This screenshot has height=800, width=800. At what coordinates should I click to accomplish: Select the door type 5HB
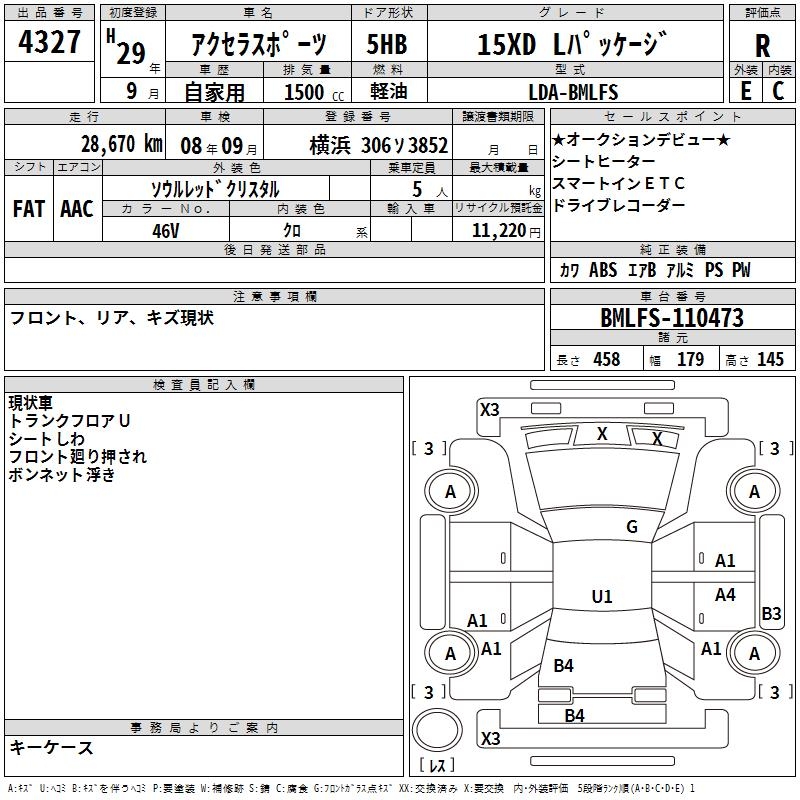click(x=387, y=44)
